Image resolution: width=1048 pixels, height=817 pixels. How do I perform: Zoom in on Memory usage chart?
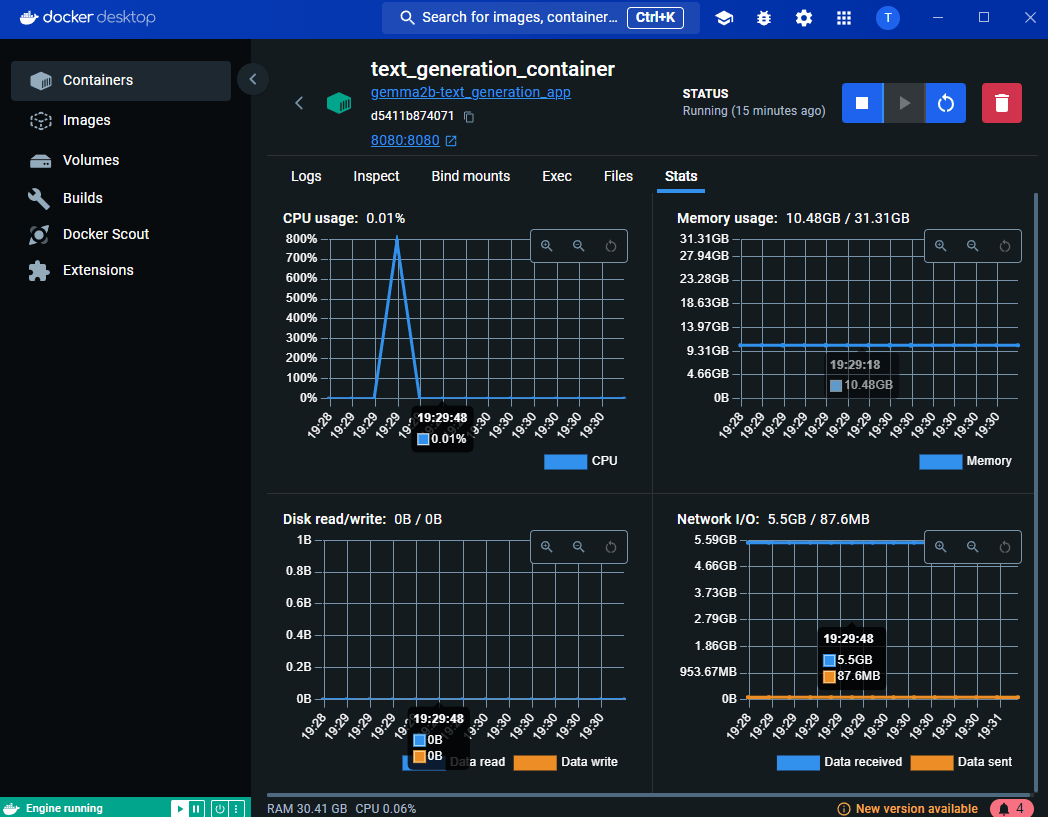tap(940, 246)
